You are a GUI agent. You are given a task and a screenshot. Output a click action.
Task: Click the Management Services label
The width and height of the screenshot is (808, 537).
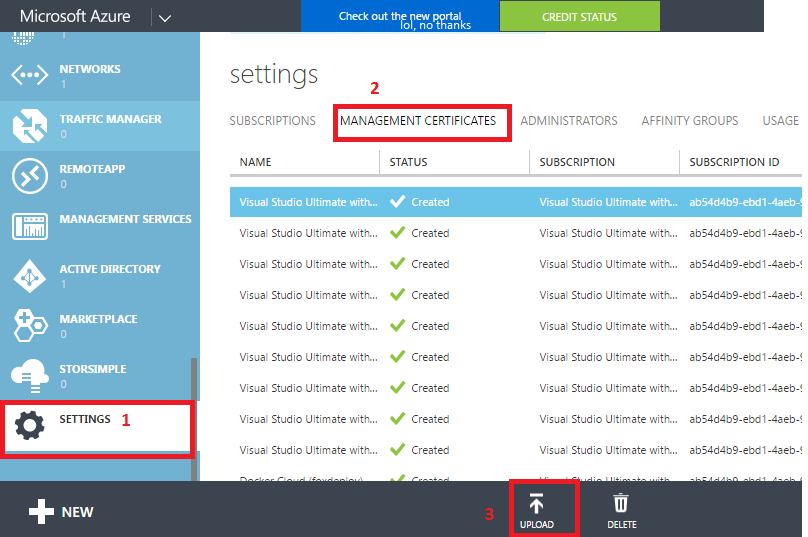[125, 219]
